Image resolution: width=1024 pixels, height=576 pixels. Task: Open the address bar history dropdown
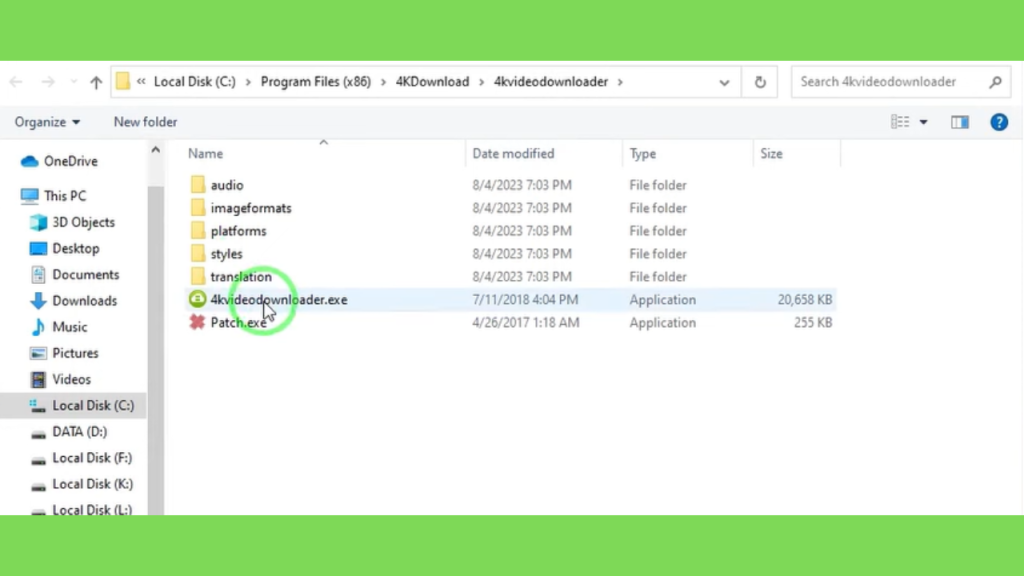(724, 82)
